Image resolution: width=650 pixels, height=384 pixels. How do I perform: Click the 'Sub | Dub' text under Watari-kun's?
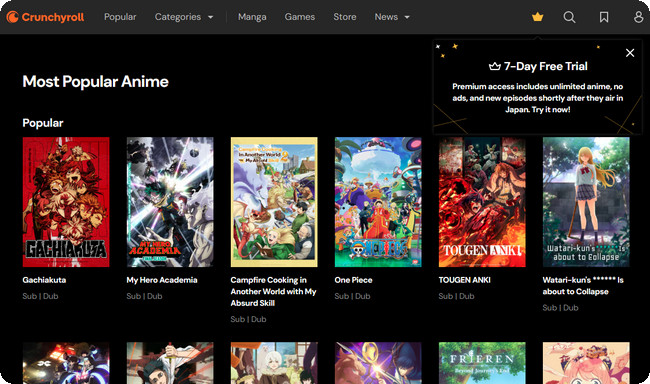tap(560, 308)
